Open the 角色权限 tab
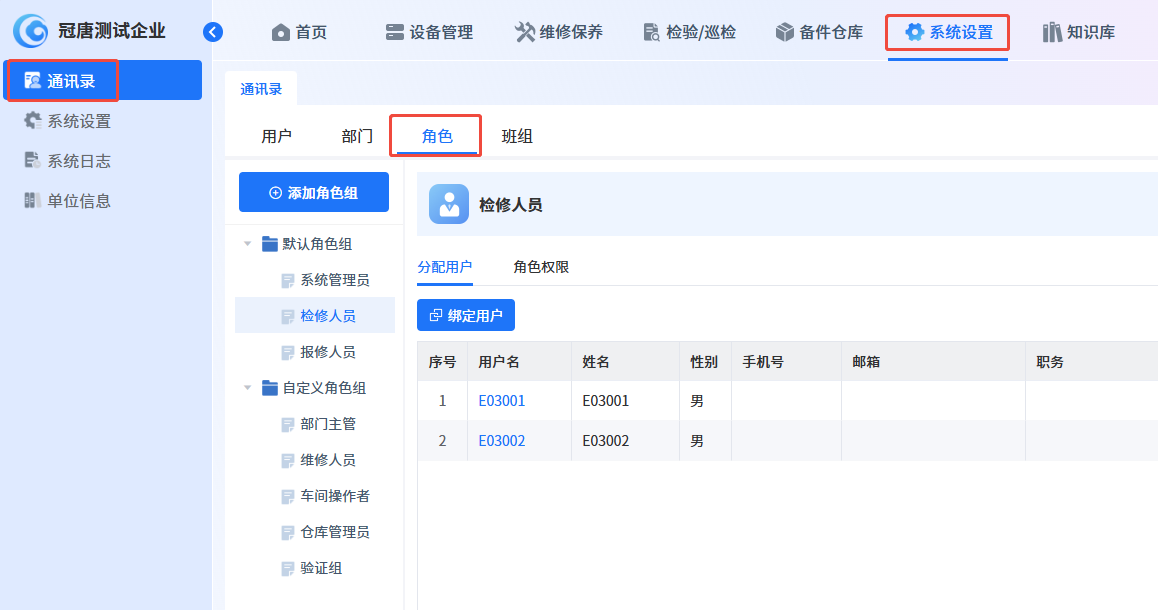1158x610 pixels. click(541, 267)
